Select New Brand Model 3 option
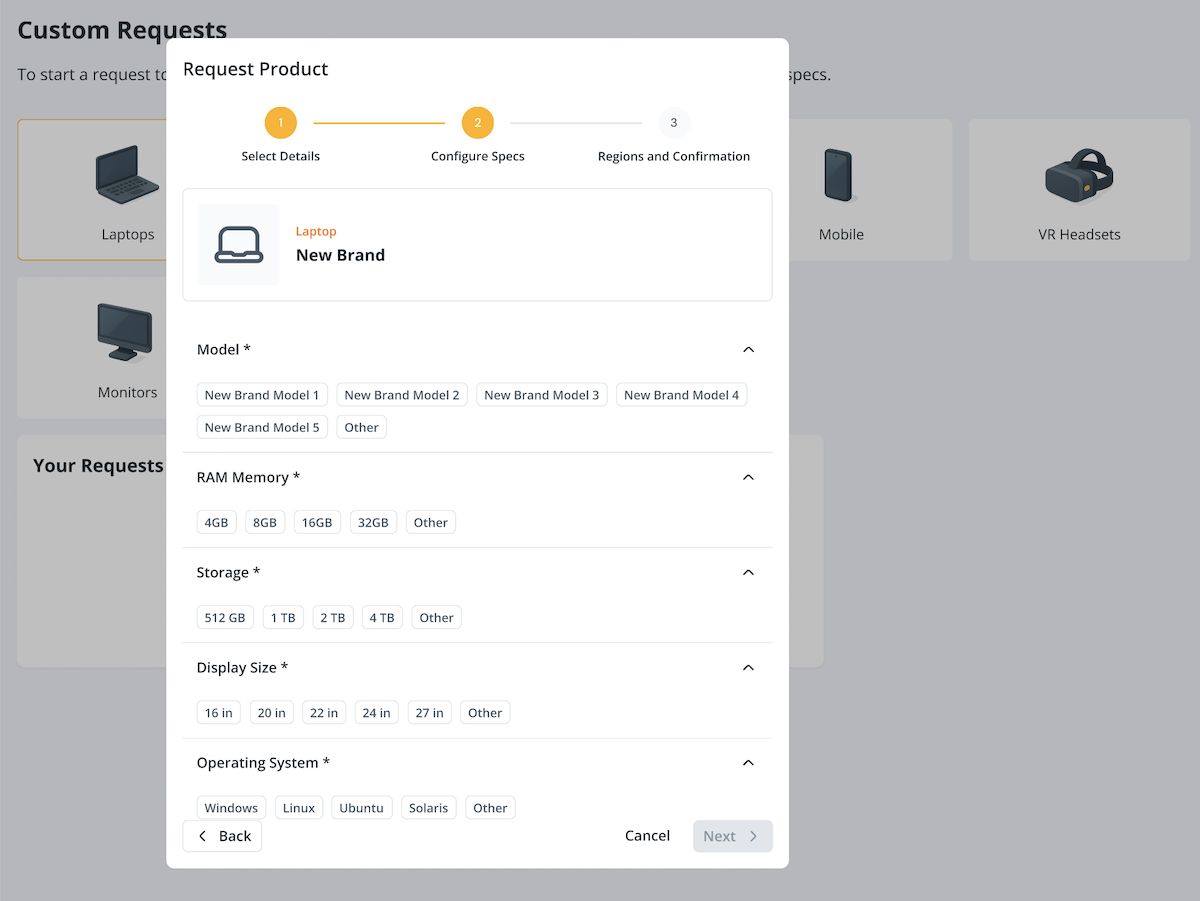The height and width of the screenshot is (901, 1200). (x=541, y=395)
